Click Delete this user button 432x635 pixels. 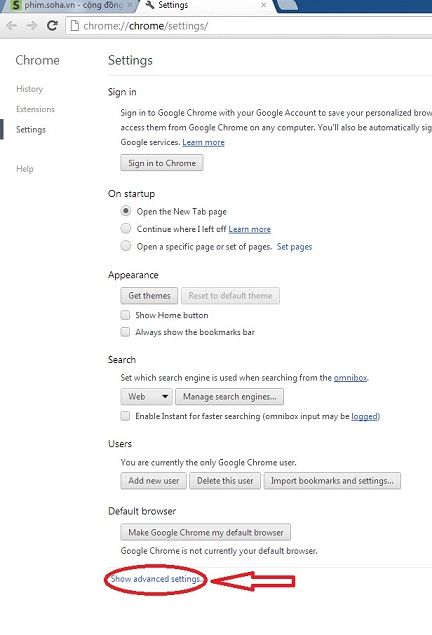tap(225, 481)
